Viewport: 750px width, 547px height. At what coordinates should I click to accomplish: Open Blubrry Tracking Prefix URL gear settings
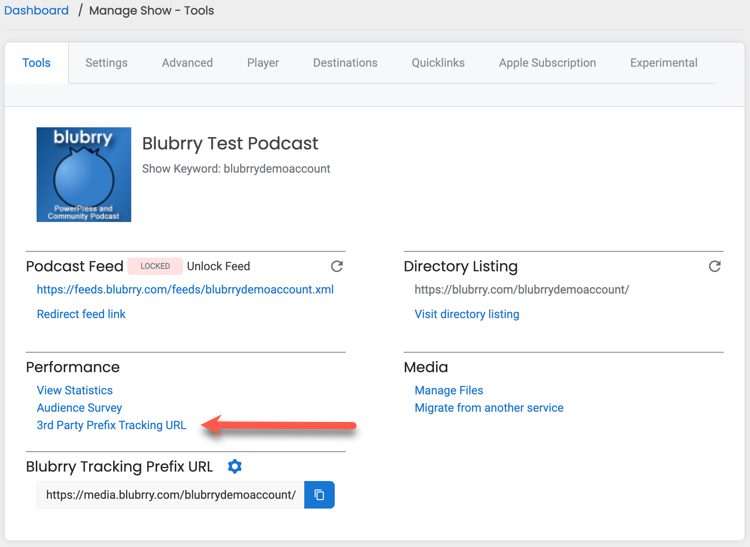coord(234,466)
